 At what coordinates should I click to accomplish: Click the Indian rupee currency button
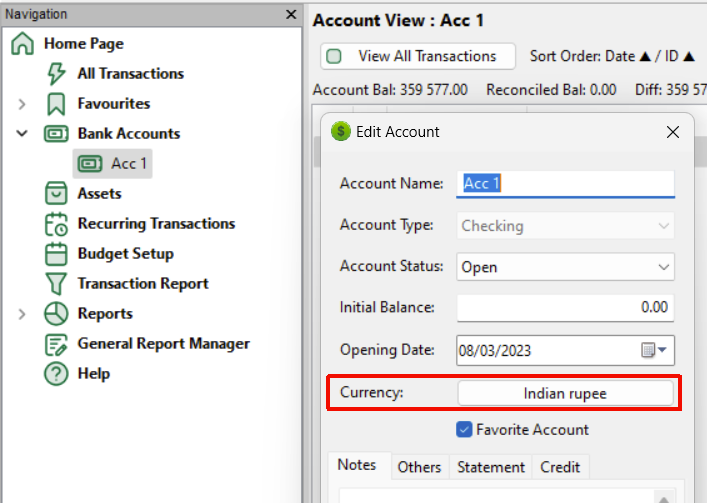click(565, 393)
